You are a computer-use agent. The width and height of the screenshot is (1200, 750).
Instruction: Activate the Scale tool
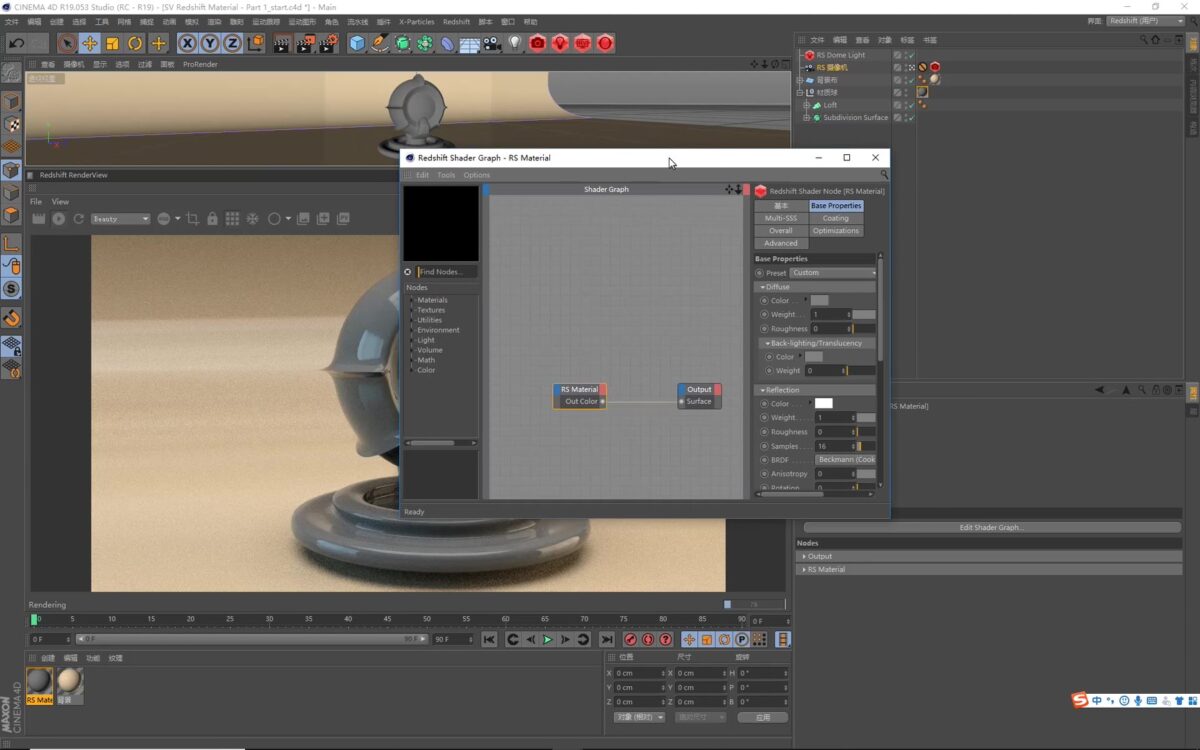(112, 43)
